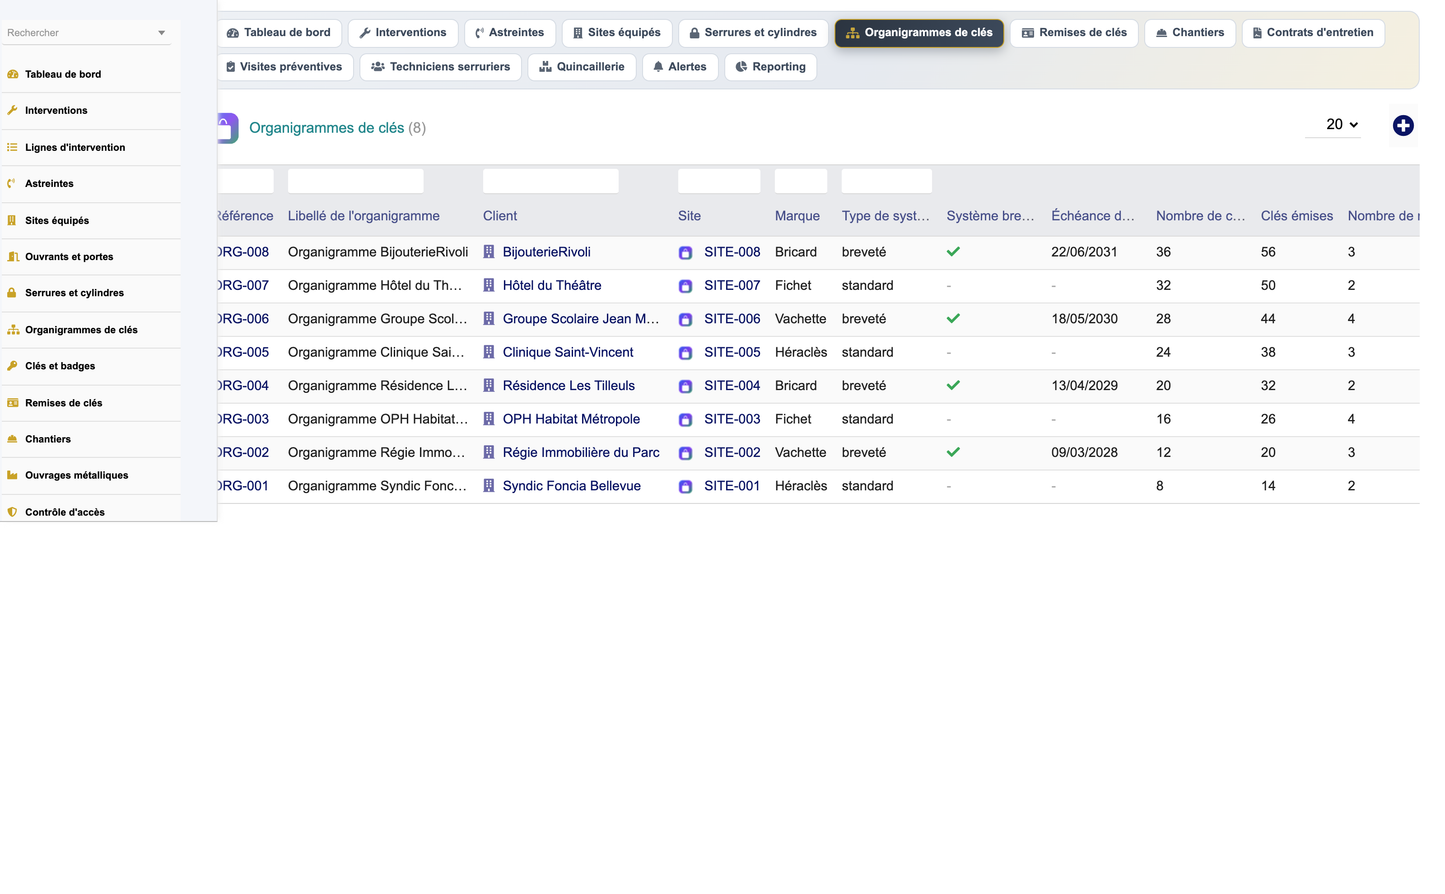Open the Remises de clés tab

point(1074,33)
